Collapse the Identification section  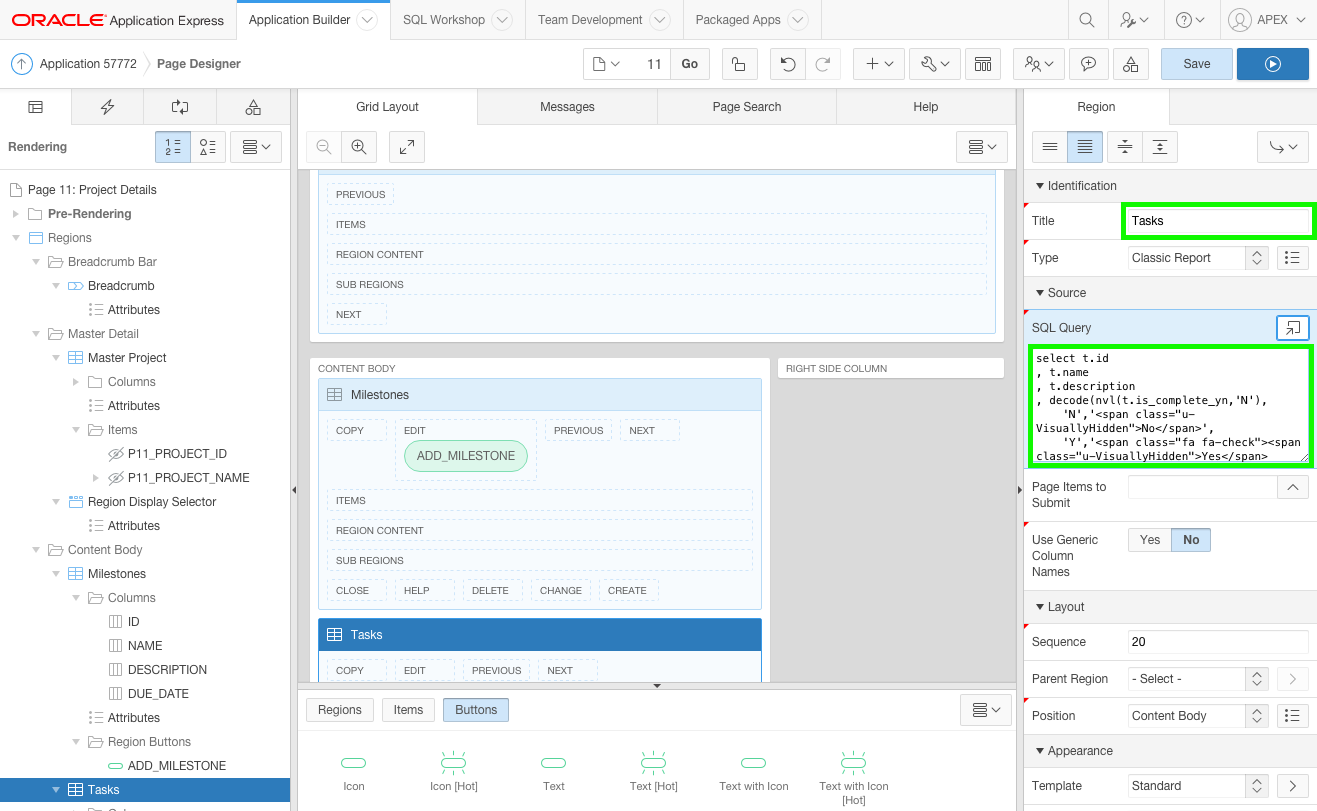click(1040, 186)
